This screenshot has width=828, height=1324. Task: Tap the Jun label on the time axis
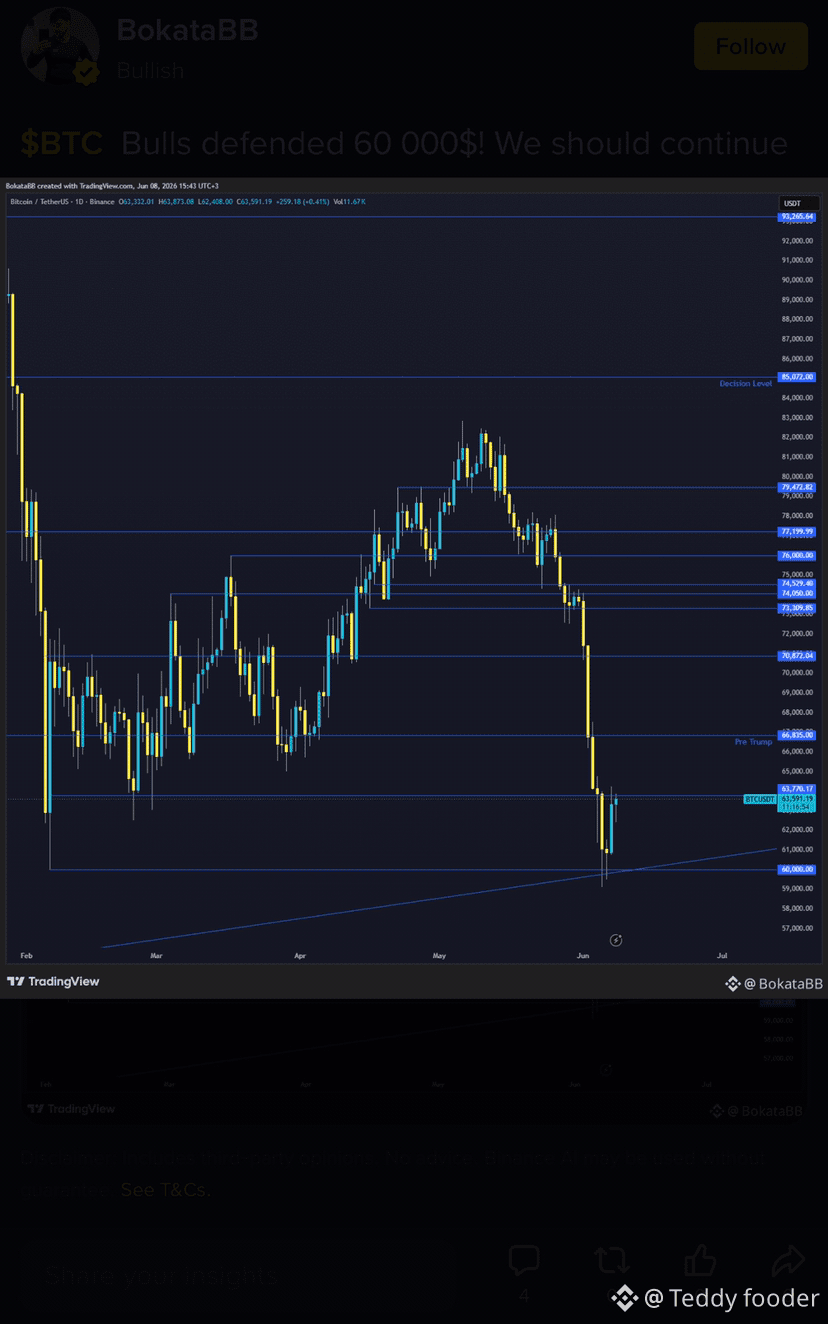583,955
